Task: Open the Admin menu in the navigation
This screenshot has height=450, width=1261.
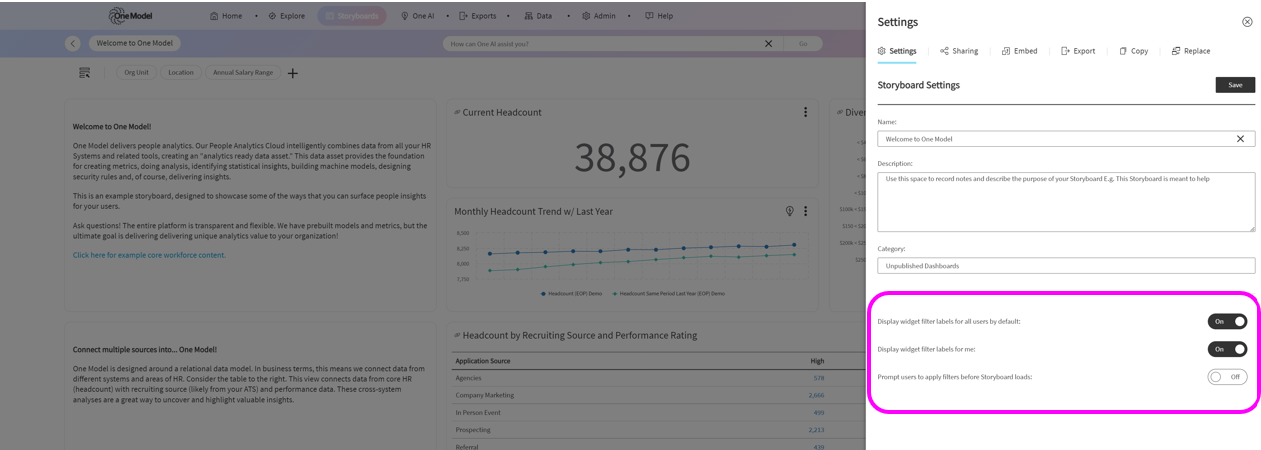Action: click(599, 16)
